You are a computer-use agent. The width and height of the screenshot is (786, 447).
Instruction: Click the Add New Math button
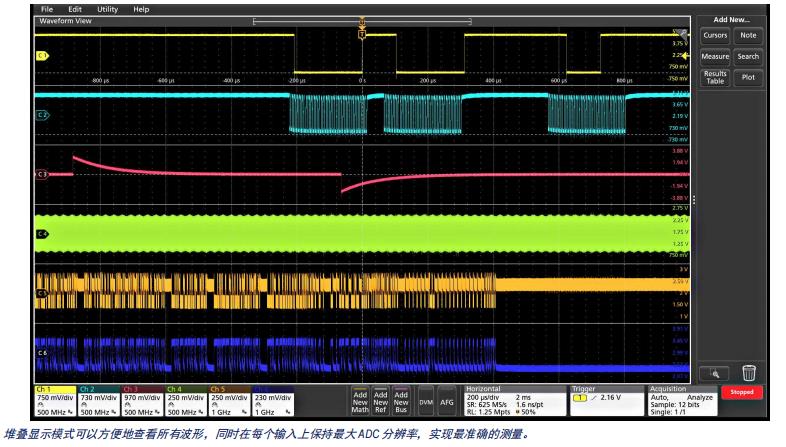coord(360,401)
